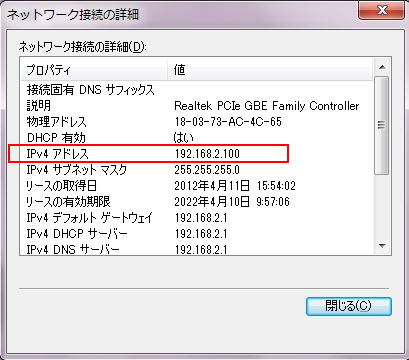Select the リースの取得日 row label
This screenshot has height=360, width=409.
point(62,186)
